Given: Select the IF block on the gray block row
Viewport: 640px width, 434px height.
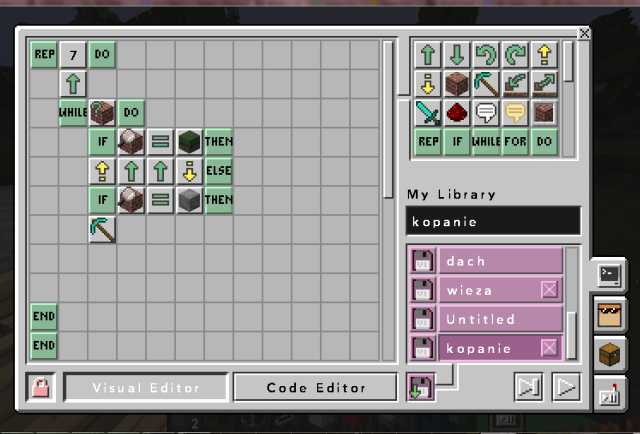Looking at the screenshot, I should coord(102,200).
